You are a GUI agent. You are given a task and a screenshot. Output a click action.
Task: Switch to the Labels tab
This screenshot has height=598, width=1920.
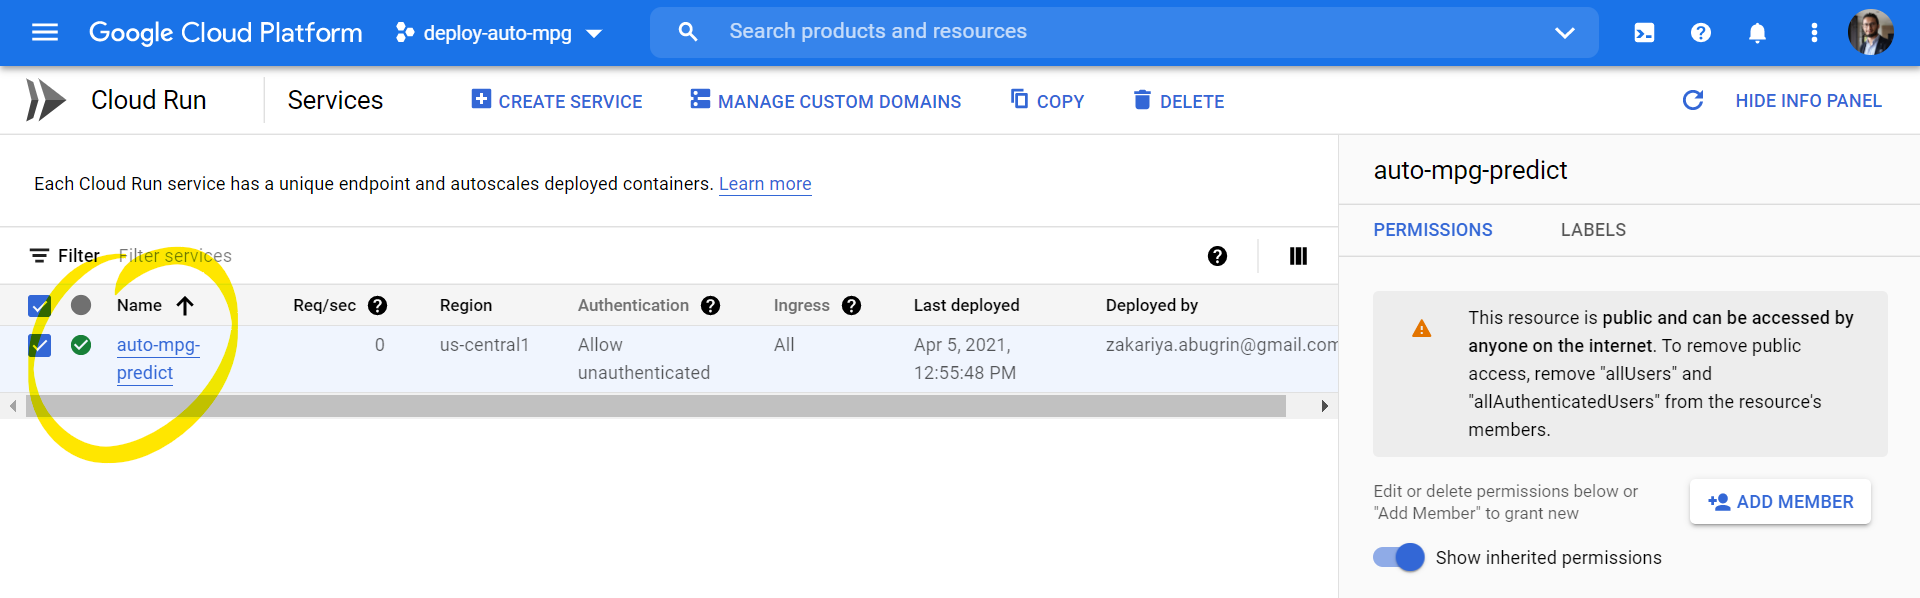(x=1593, y=230)
